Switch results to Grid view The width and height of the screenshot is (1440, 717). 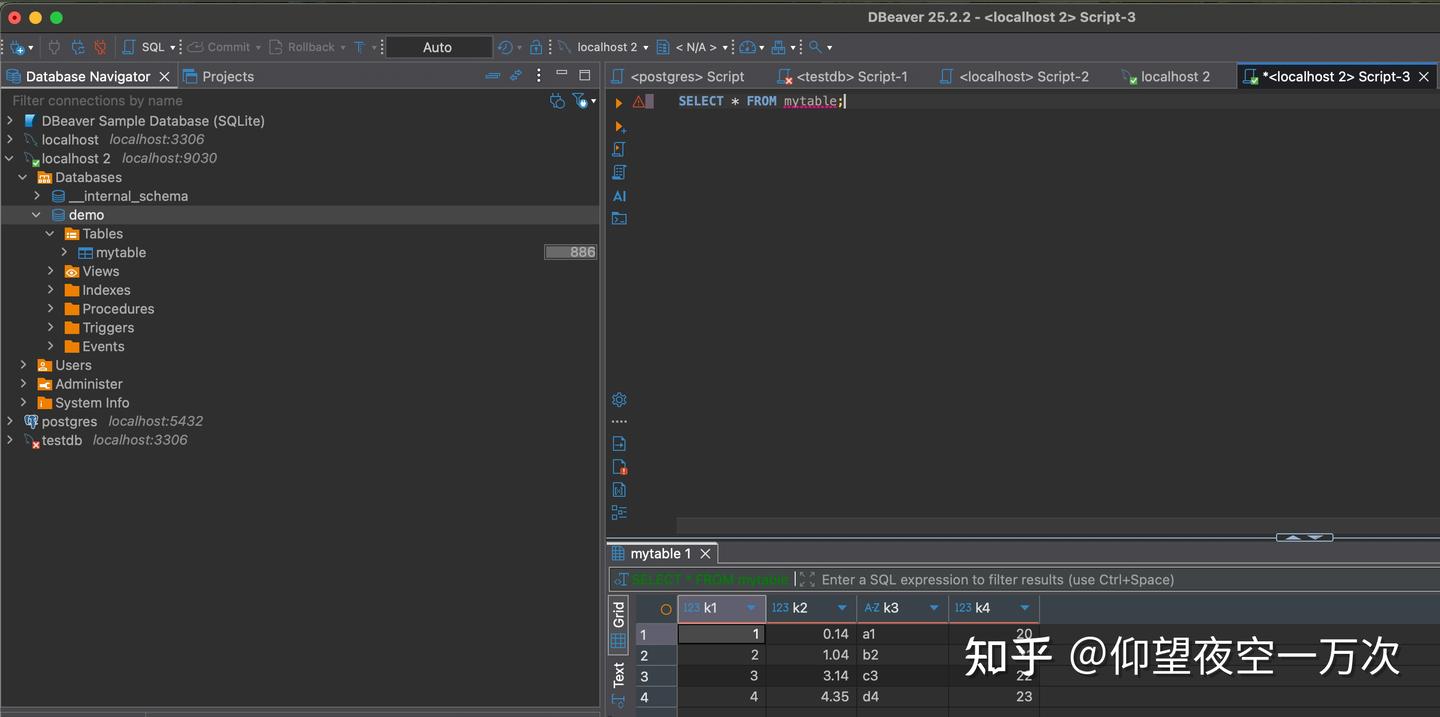coord(619,625)
